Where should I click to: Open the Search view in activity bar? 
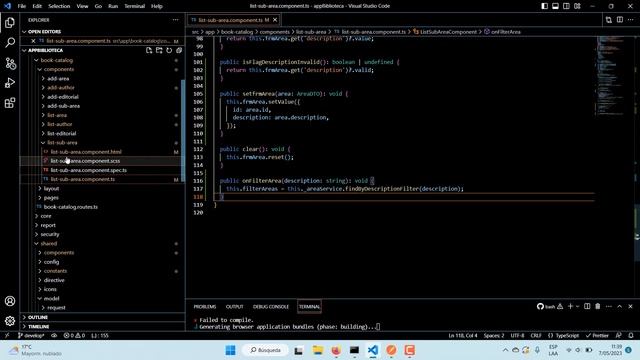(10, 42)
